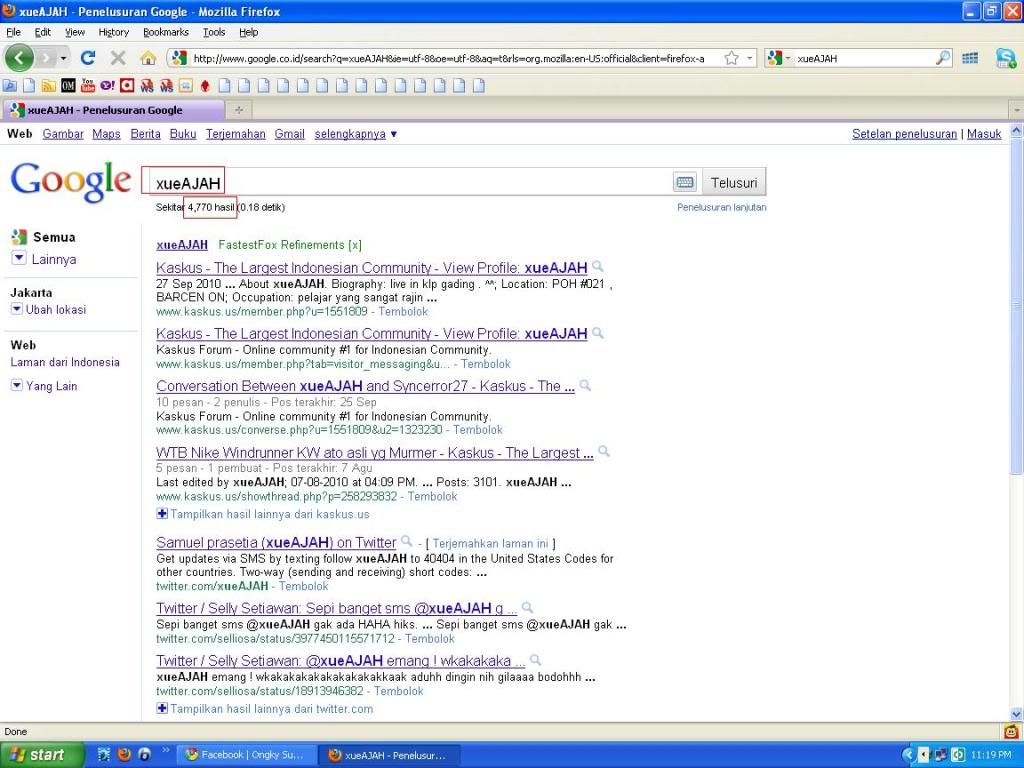Click the blue grid toolbar icon
The height and width of the screenshot is (768, 1024).
click(970, 58)
